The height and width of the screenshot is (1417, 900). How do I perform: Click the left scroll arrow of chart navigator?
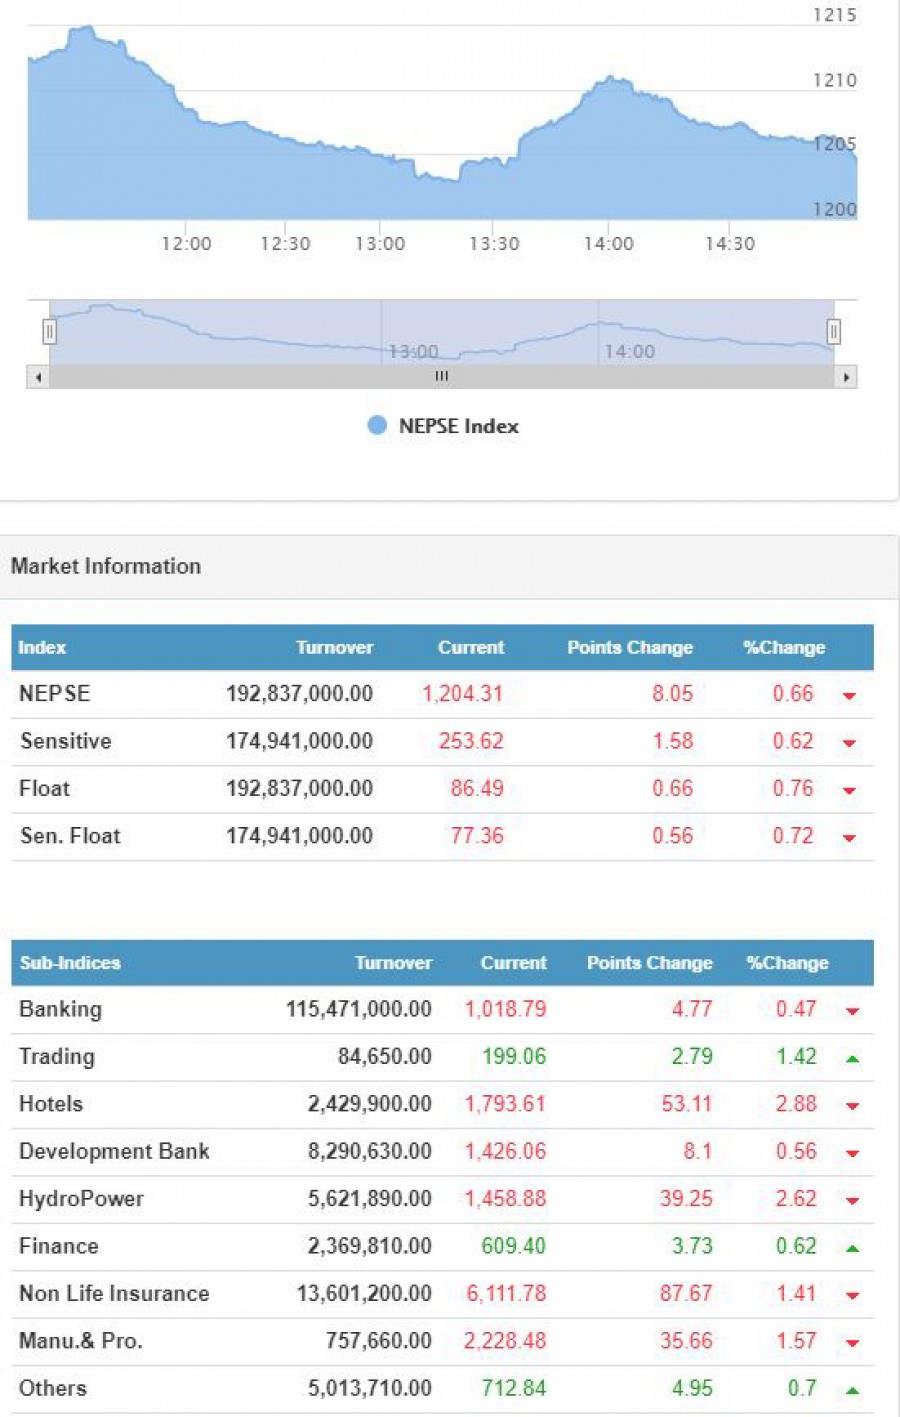pos(38,377)
